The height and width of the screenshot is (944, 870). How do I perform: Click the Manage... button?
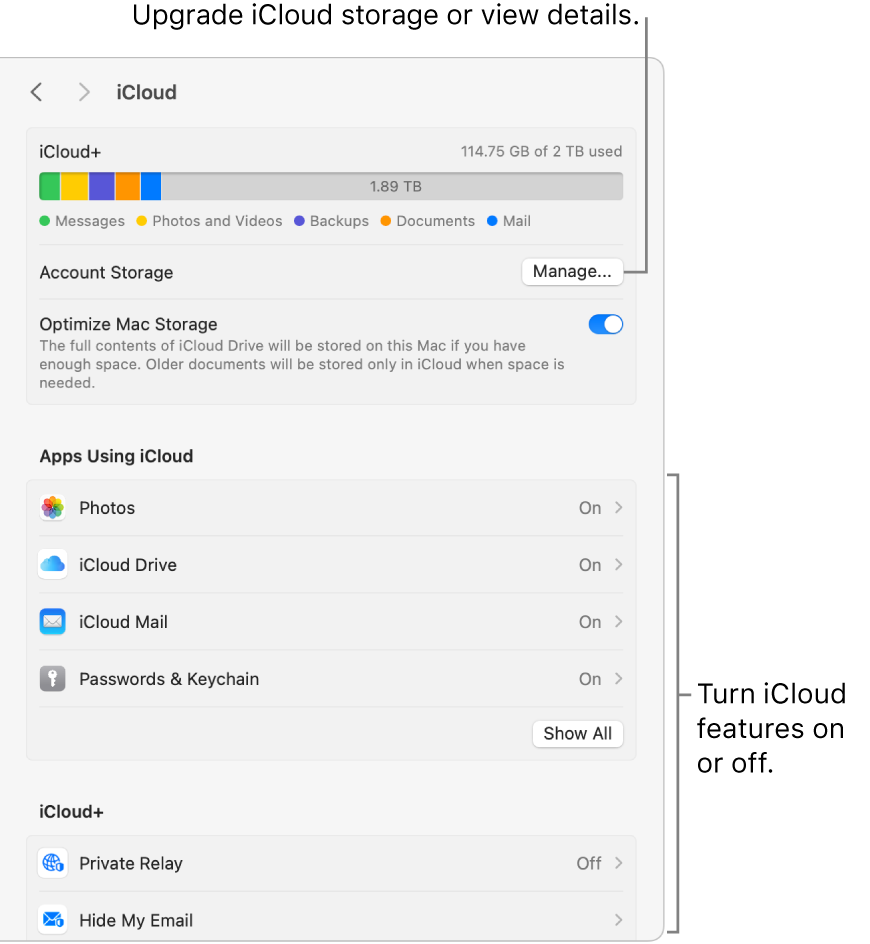[x=572, y=271]
